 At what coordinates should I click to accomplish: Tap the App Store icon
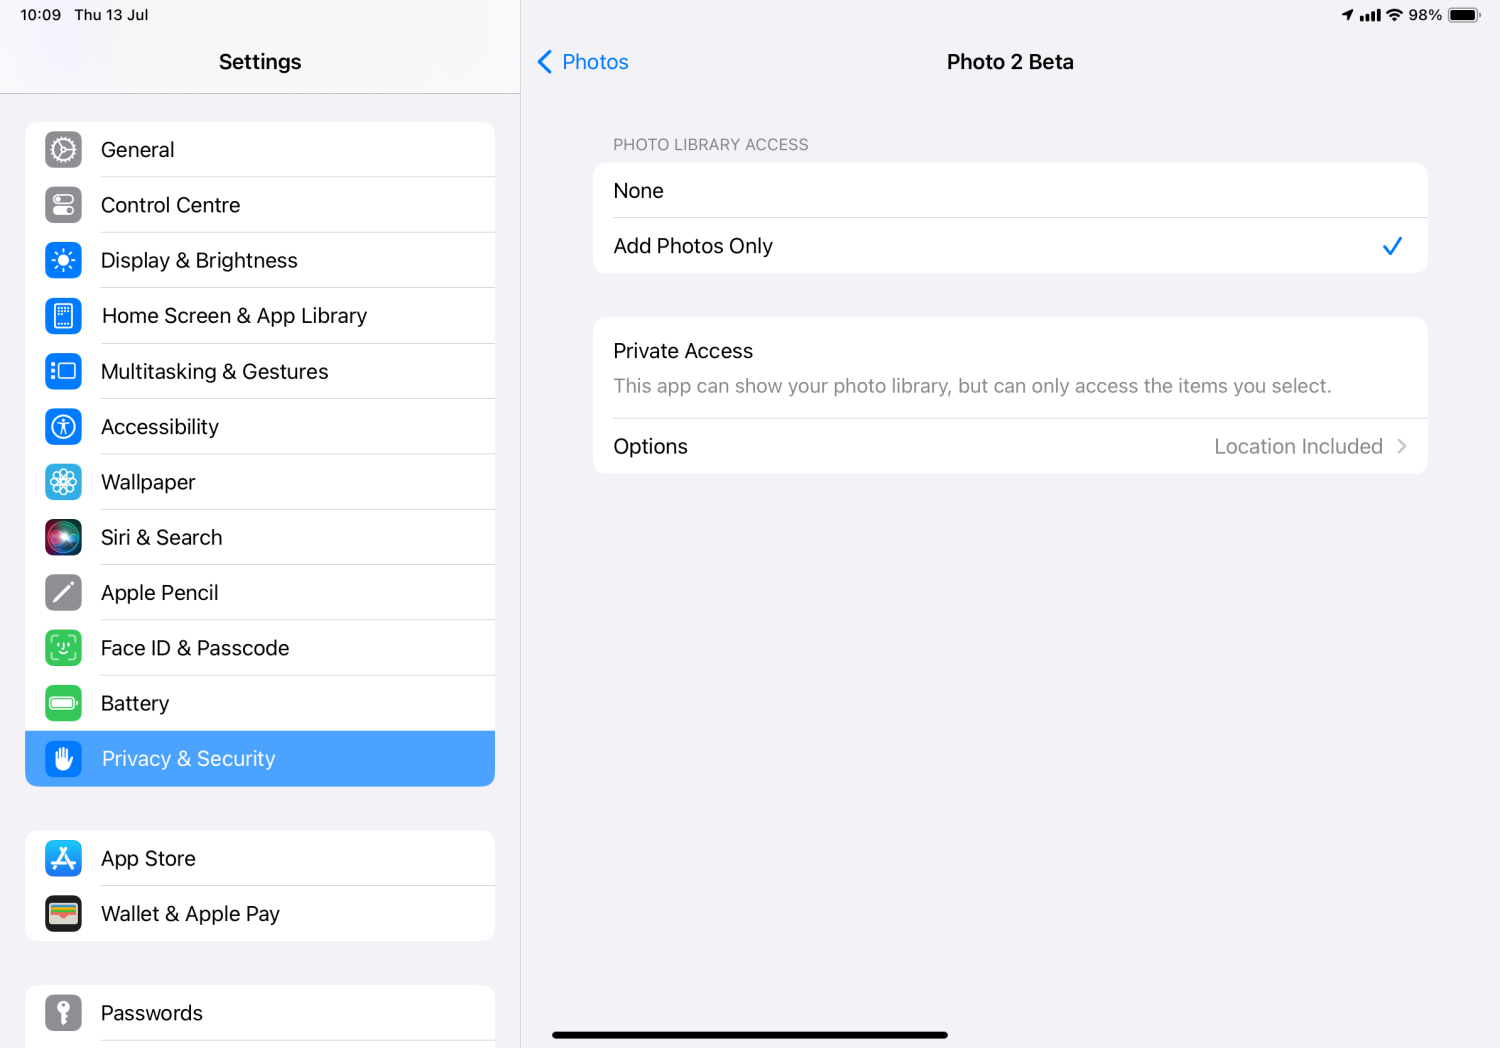(x=63, y=859)
